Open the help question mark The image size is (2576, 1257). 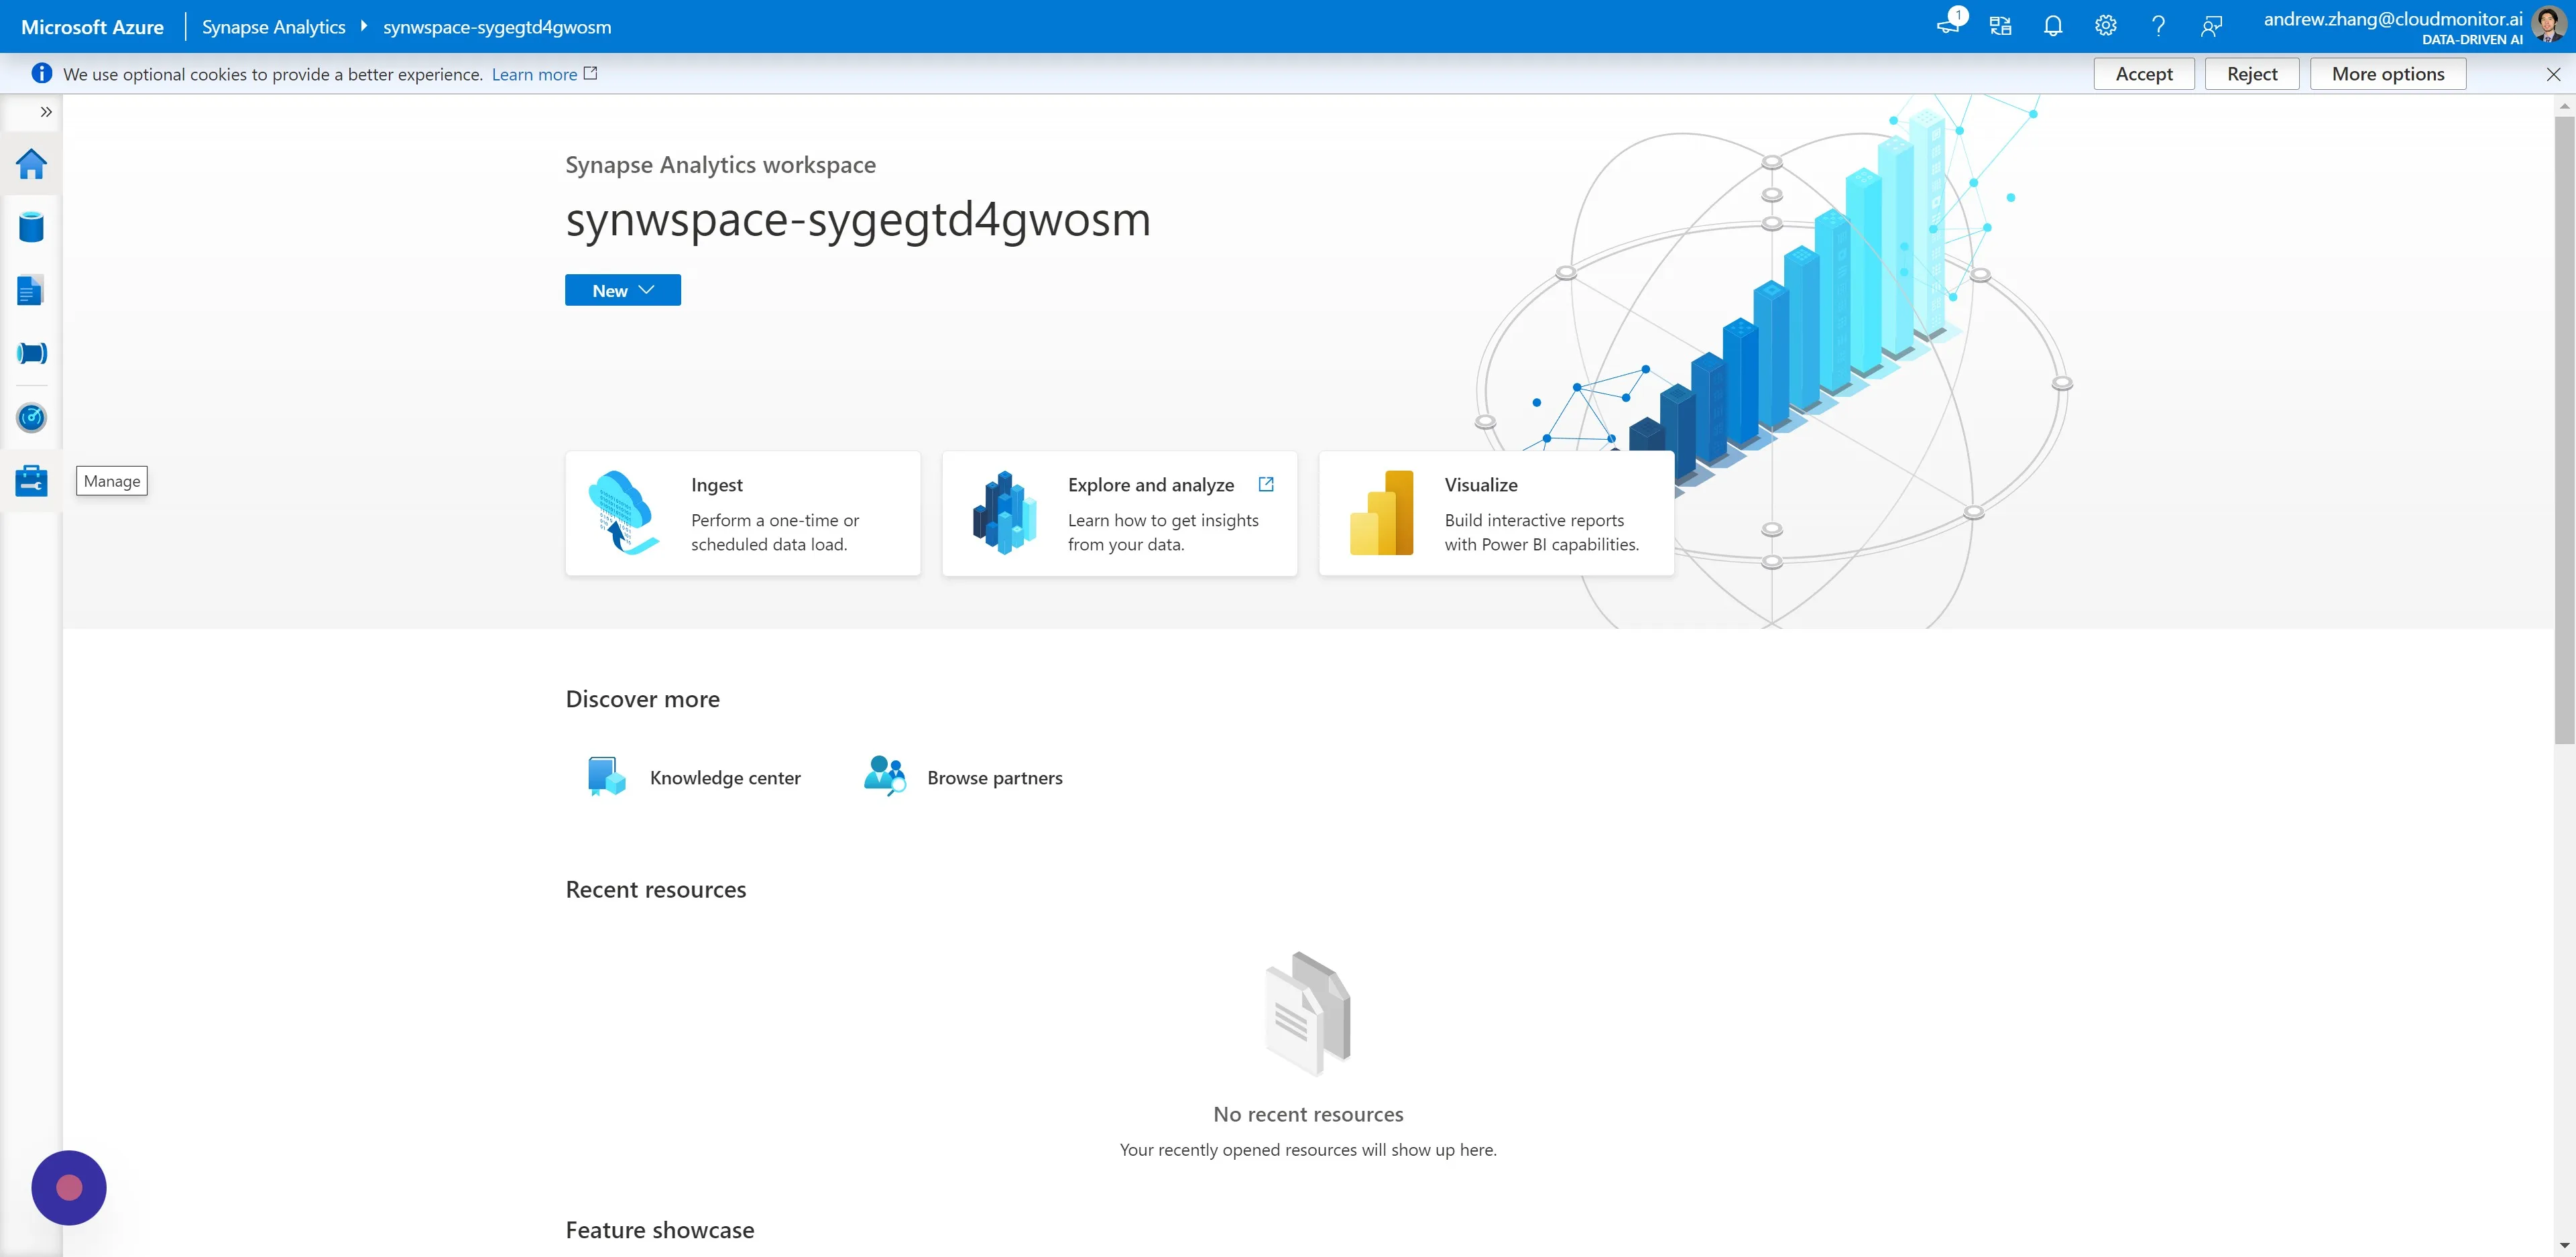pos(2159,26)
